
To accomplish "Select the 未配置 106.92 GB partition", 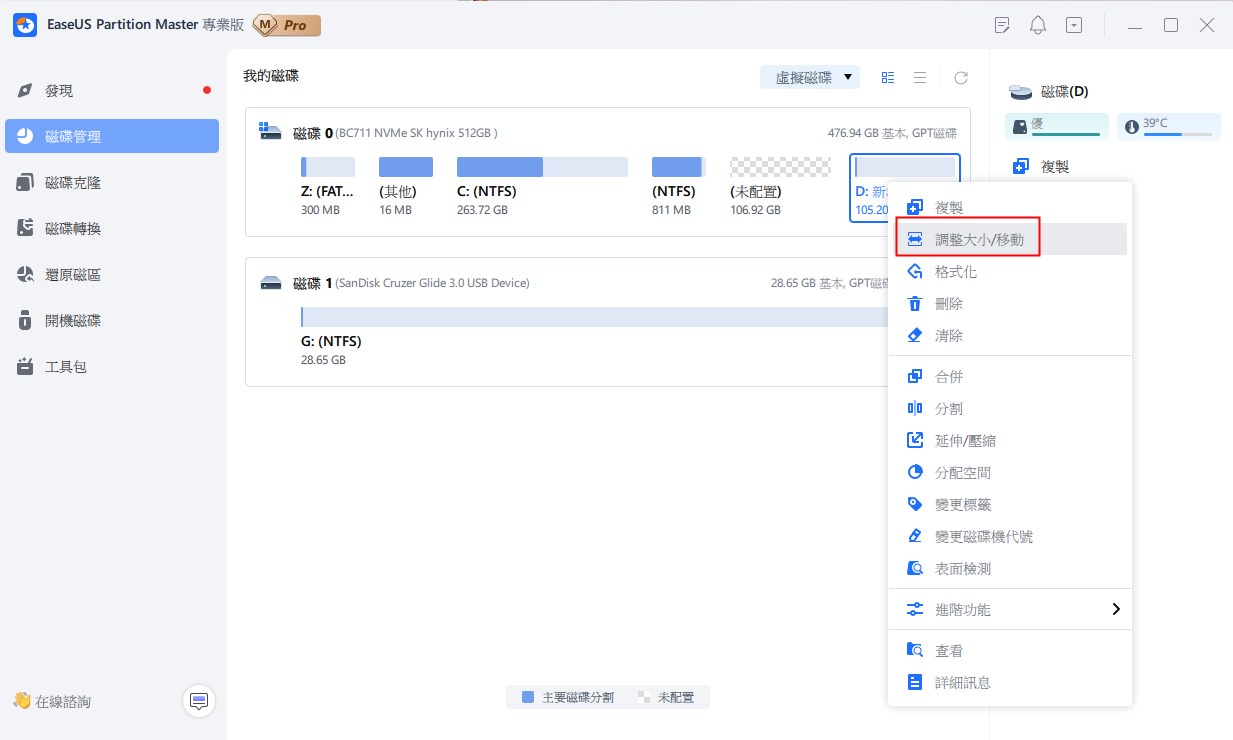I will (x=780, y=167).
